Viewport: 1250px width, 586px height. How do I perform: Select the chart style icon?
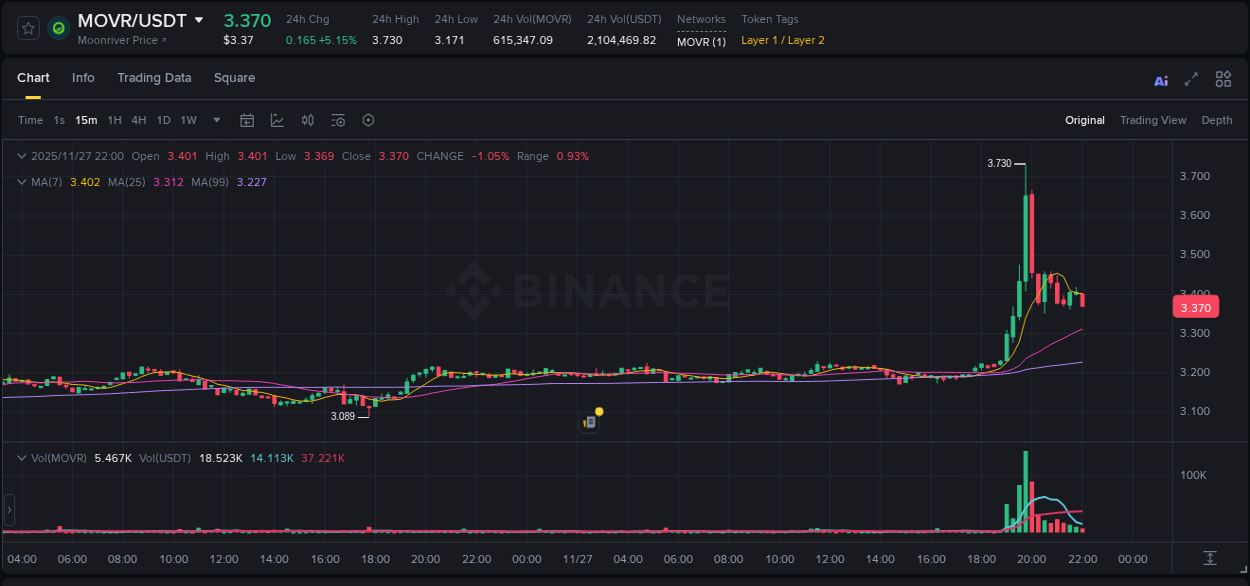(x=277, y=120)
